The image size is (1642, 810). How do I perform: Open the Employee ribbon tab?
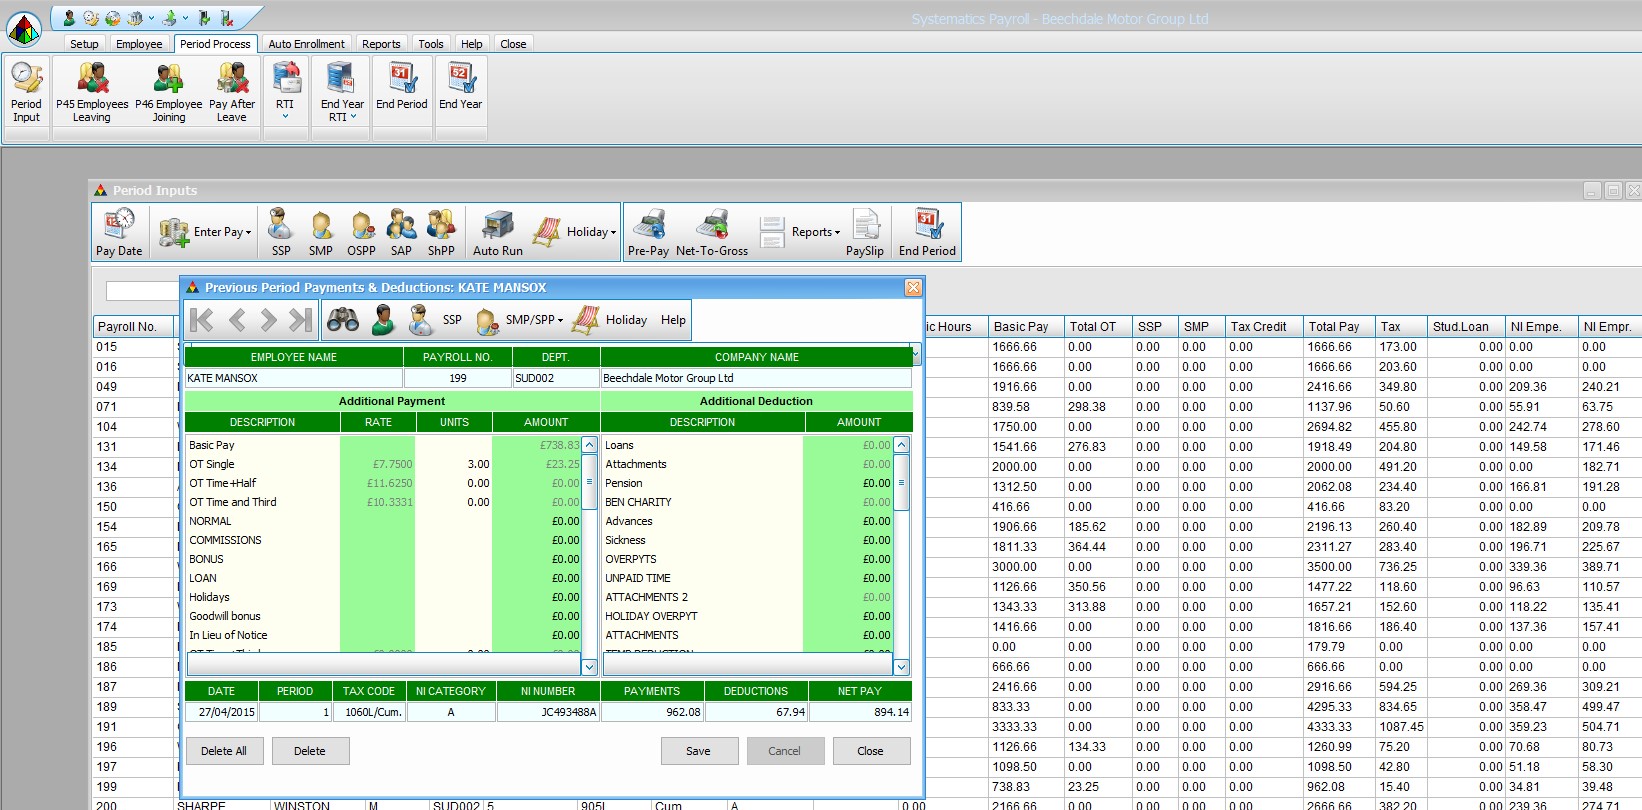139,44
